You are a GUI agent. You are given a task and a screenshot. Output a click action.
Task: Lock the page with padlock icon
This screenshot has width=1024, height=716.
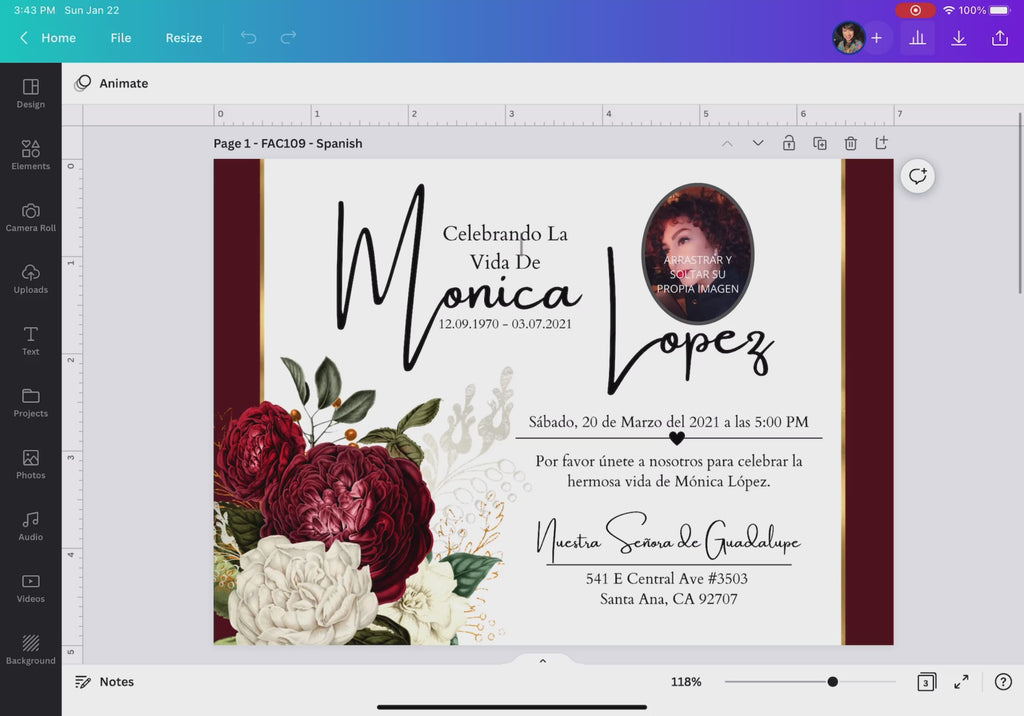coord(789,143)
